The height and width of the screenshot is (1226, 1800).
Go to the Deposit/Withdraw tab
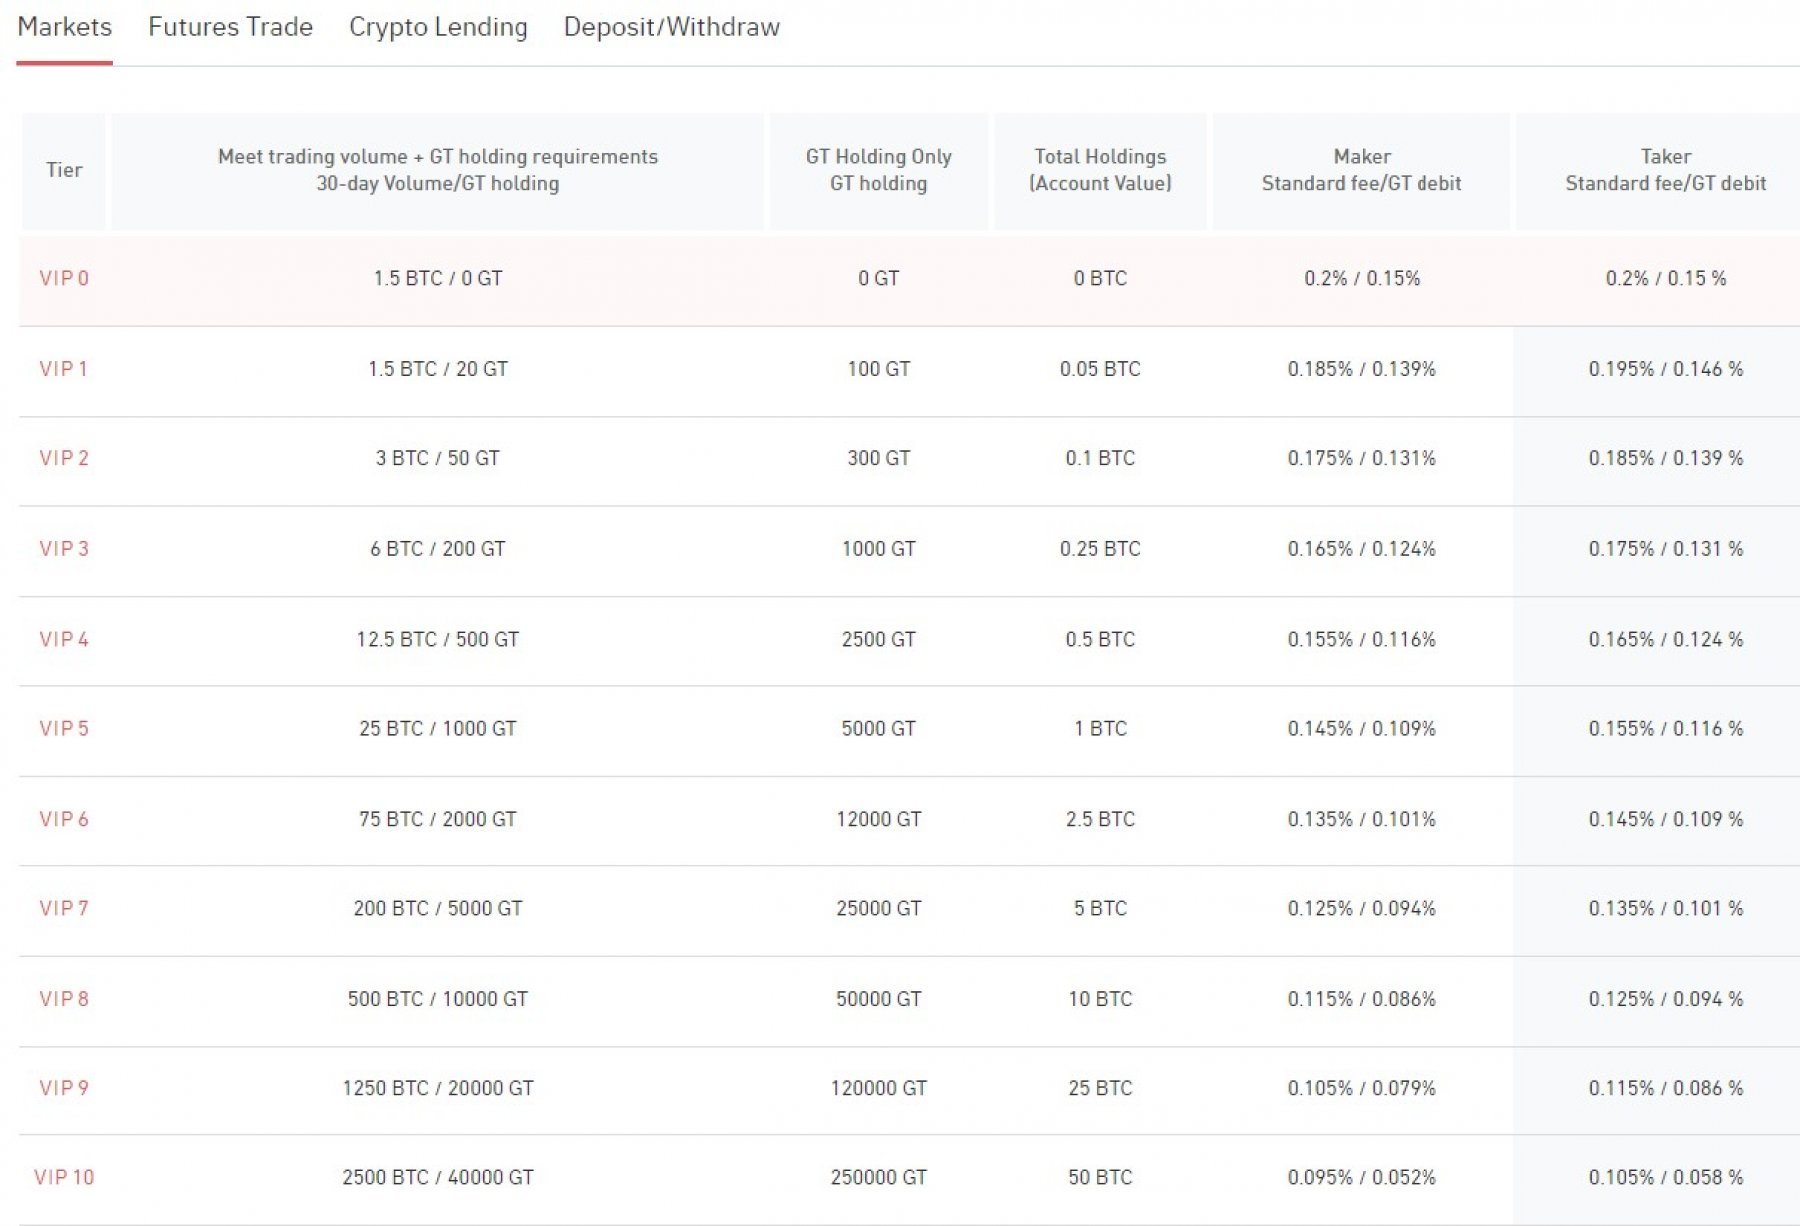click(x=671, y=27)
